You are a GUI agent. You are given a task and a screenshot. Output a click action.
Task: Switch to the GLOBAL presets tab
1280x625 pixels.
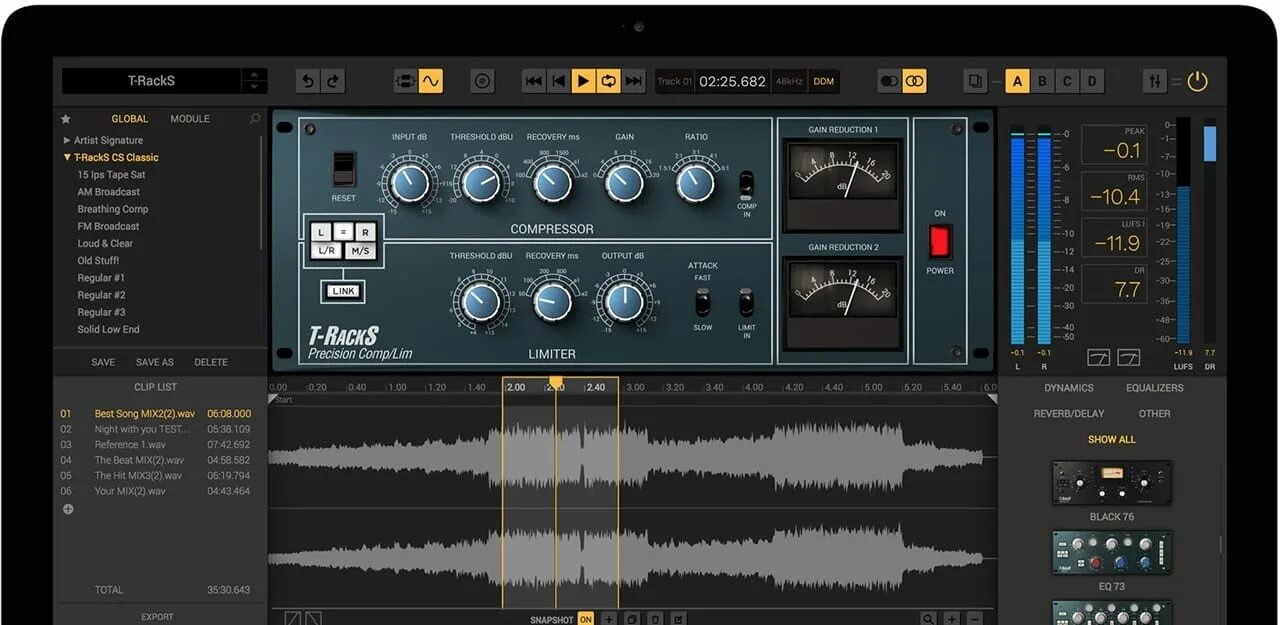129,119
